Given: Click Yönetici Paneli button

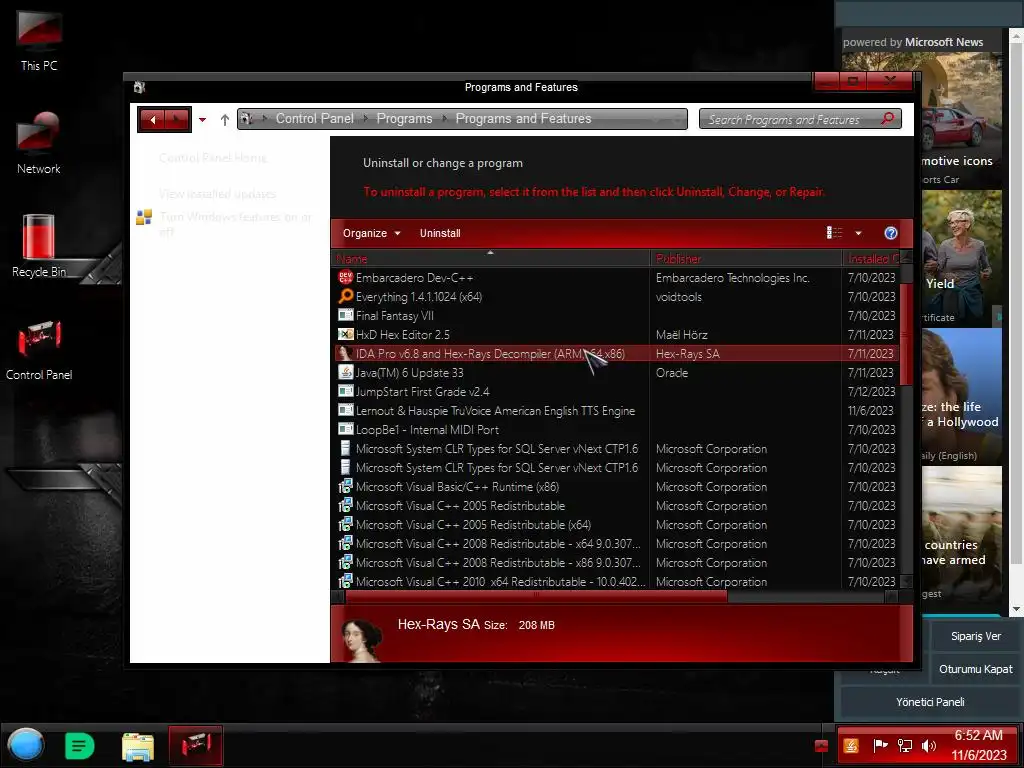Looking at the screenshot, I should [x=930, y=702].
